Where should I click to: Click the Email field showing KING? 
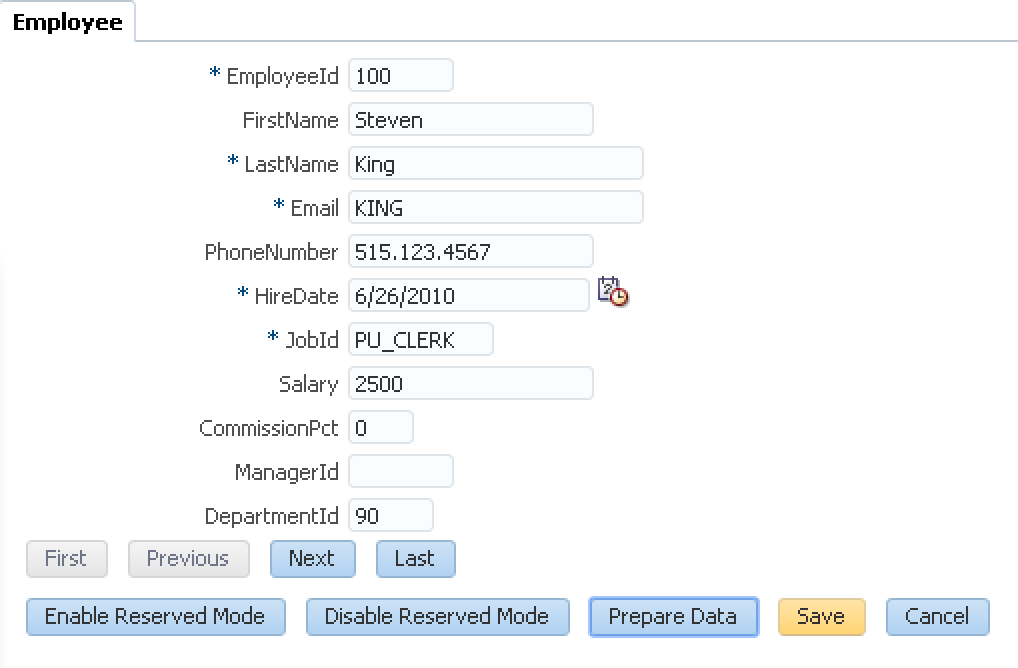point(495,208)
